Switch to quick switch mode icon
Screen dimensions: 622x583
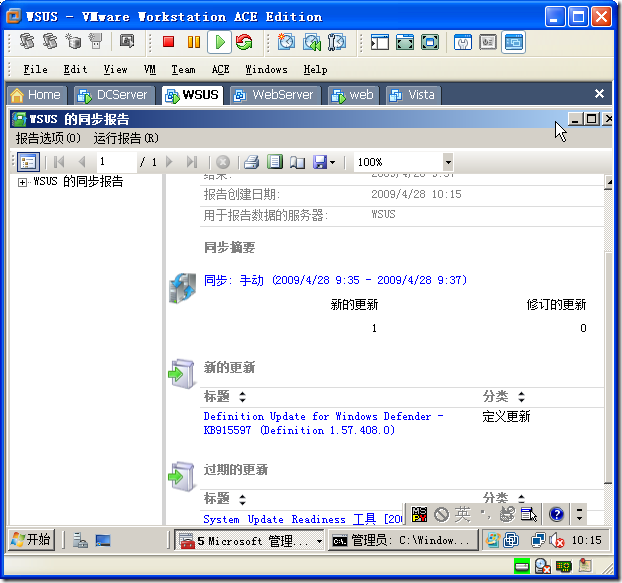430,42
